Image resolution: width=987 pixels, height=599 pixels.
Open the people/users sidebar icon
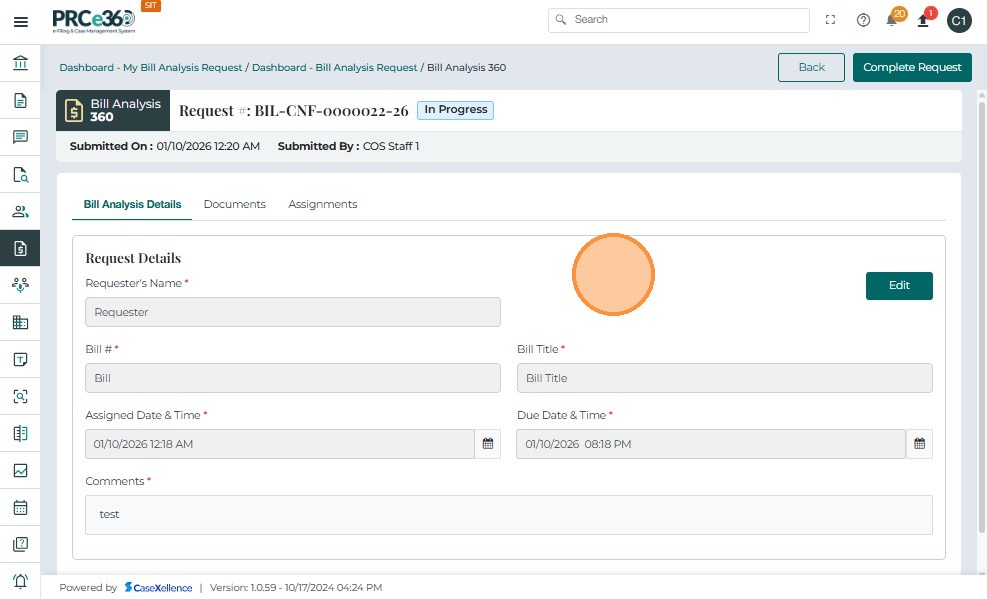20,211
